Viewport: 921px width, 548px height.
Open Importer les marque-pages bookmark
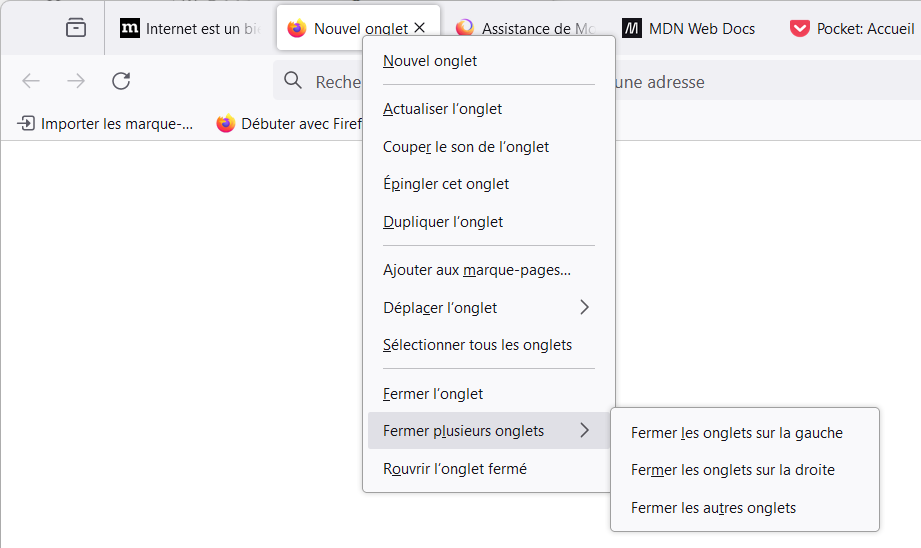coord(105,123)
